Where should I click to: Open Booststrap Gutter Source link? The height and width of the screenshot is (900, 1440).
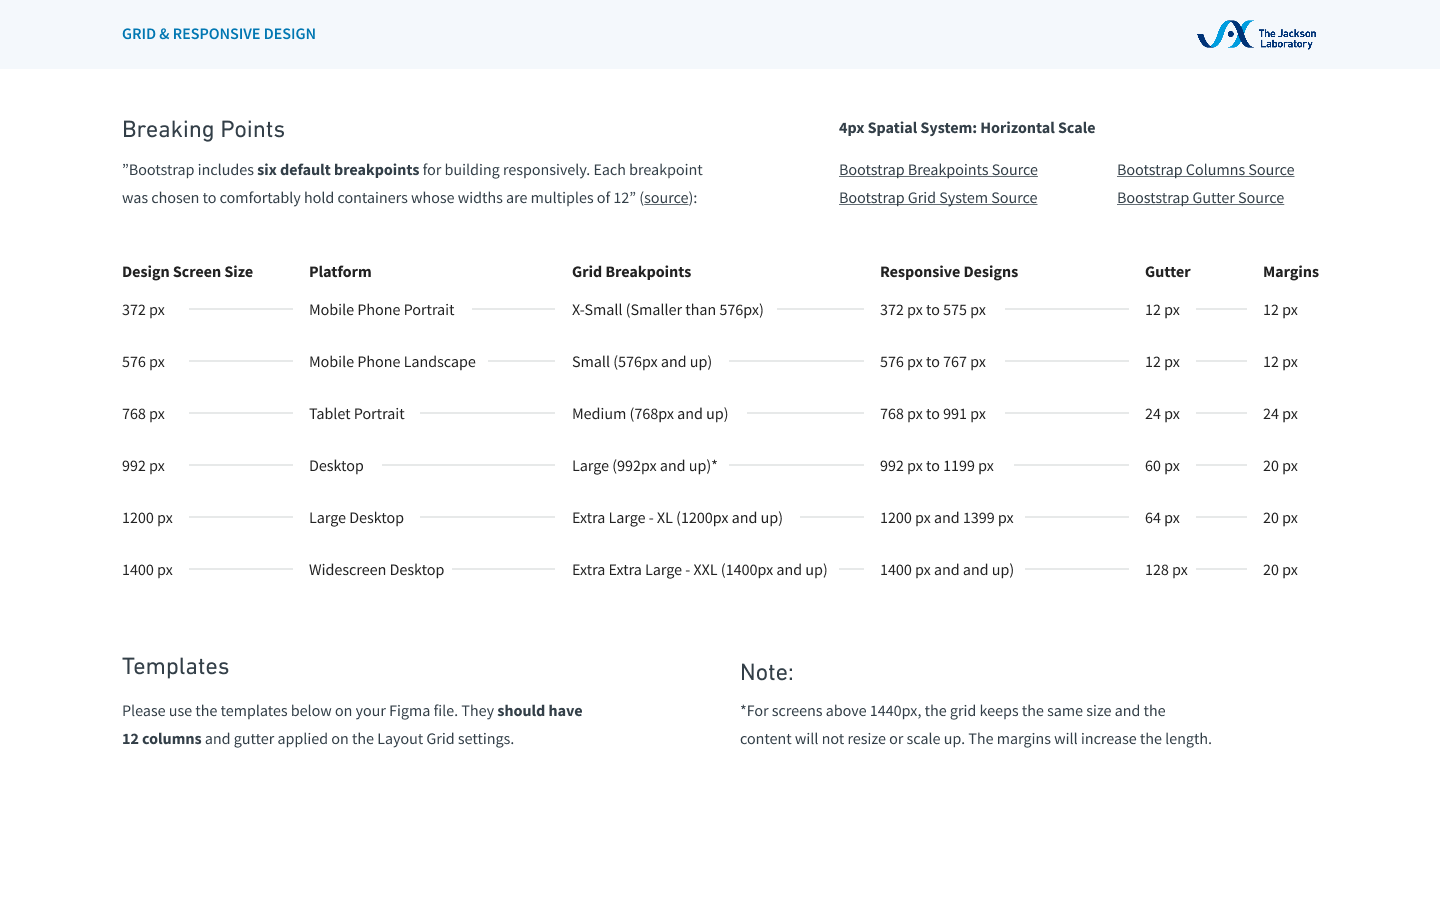click(1200, 198)
